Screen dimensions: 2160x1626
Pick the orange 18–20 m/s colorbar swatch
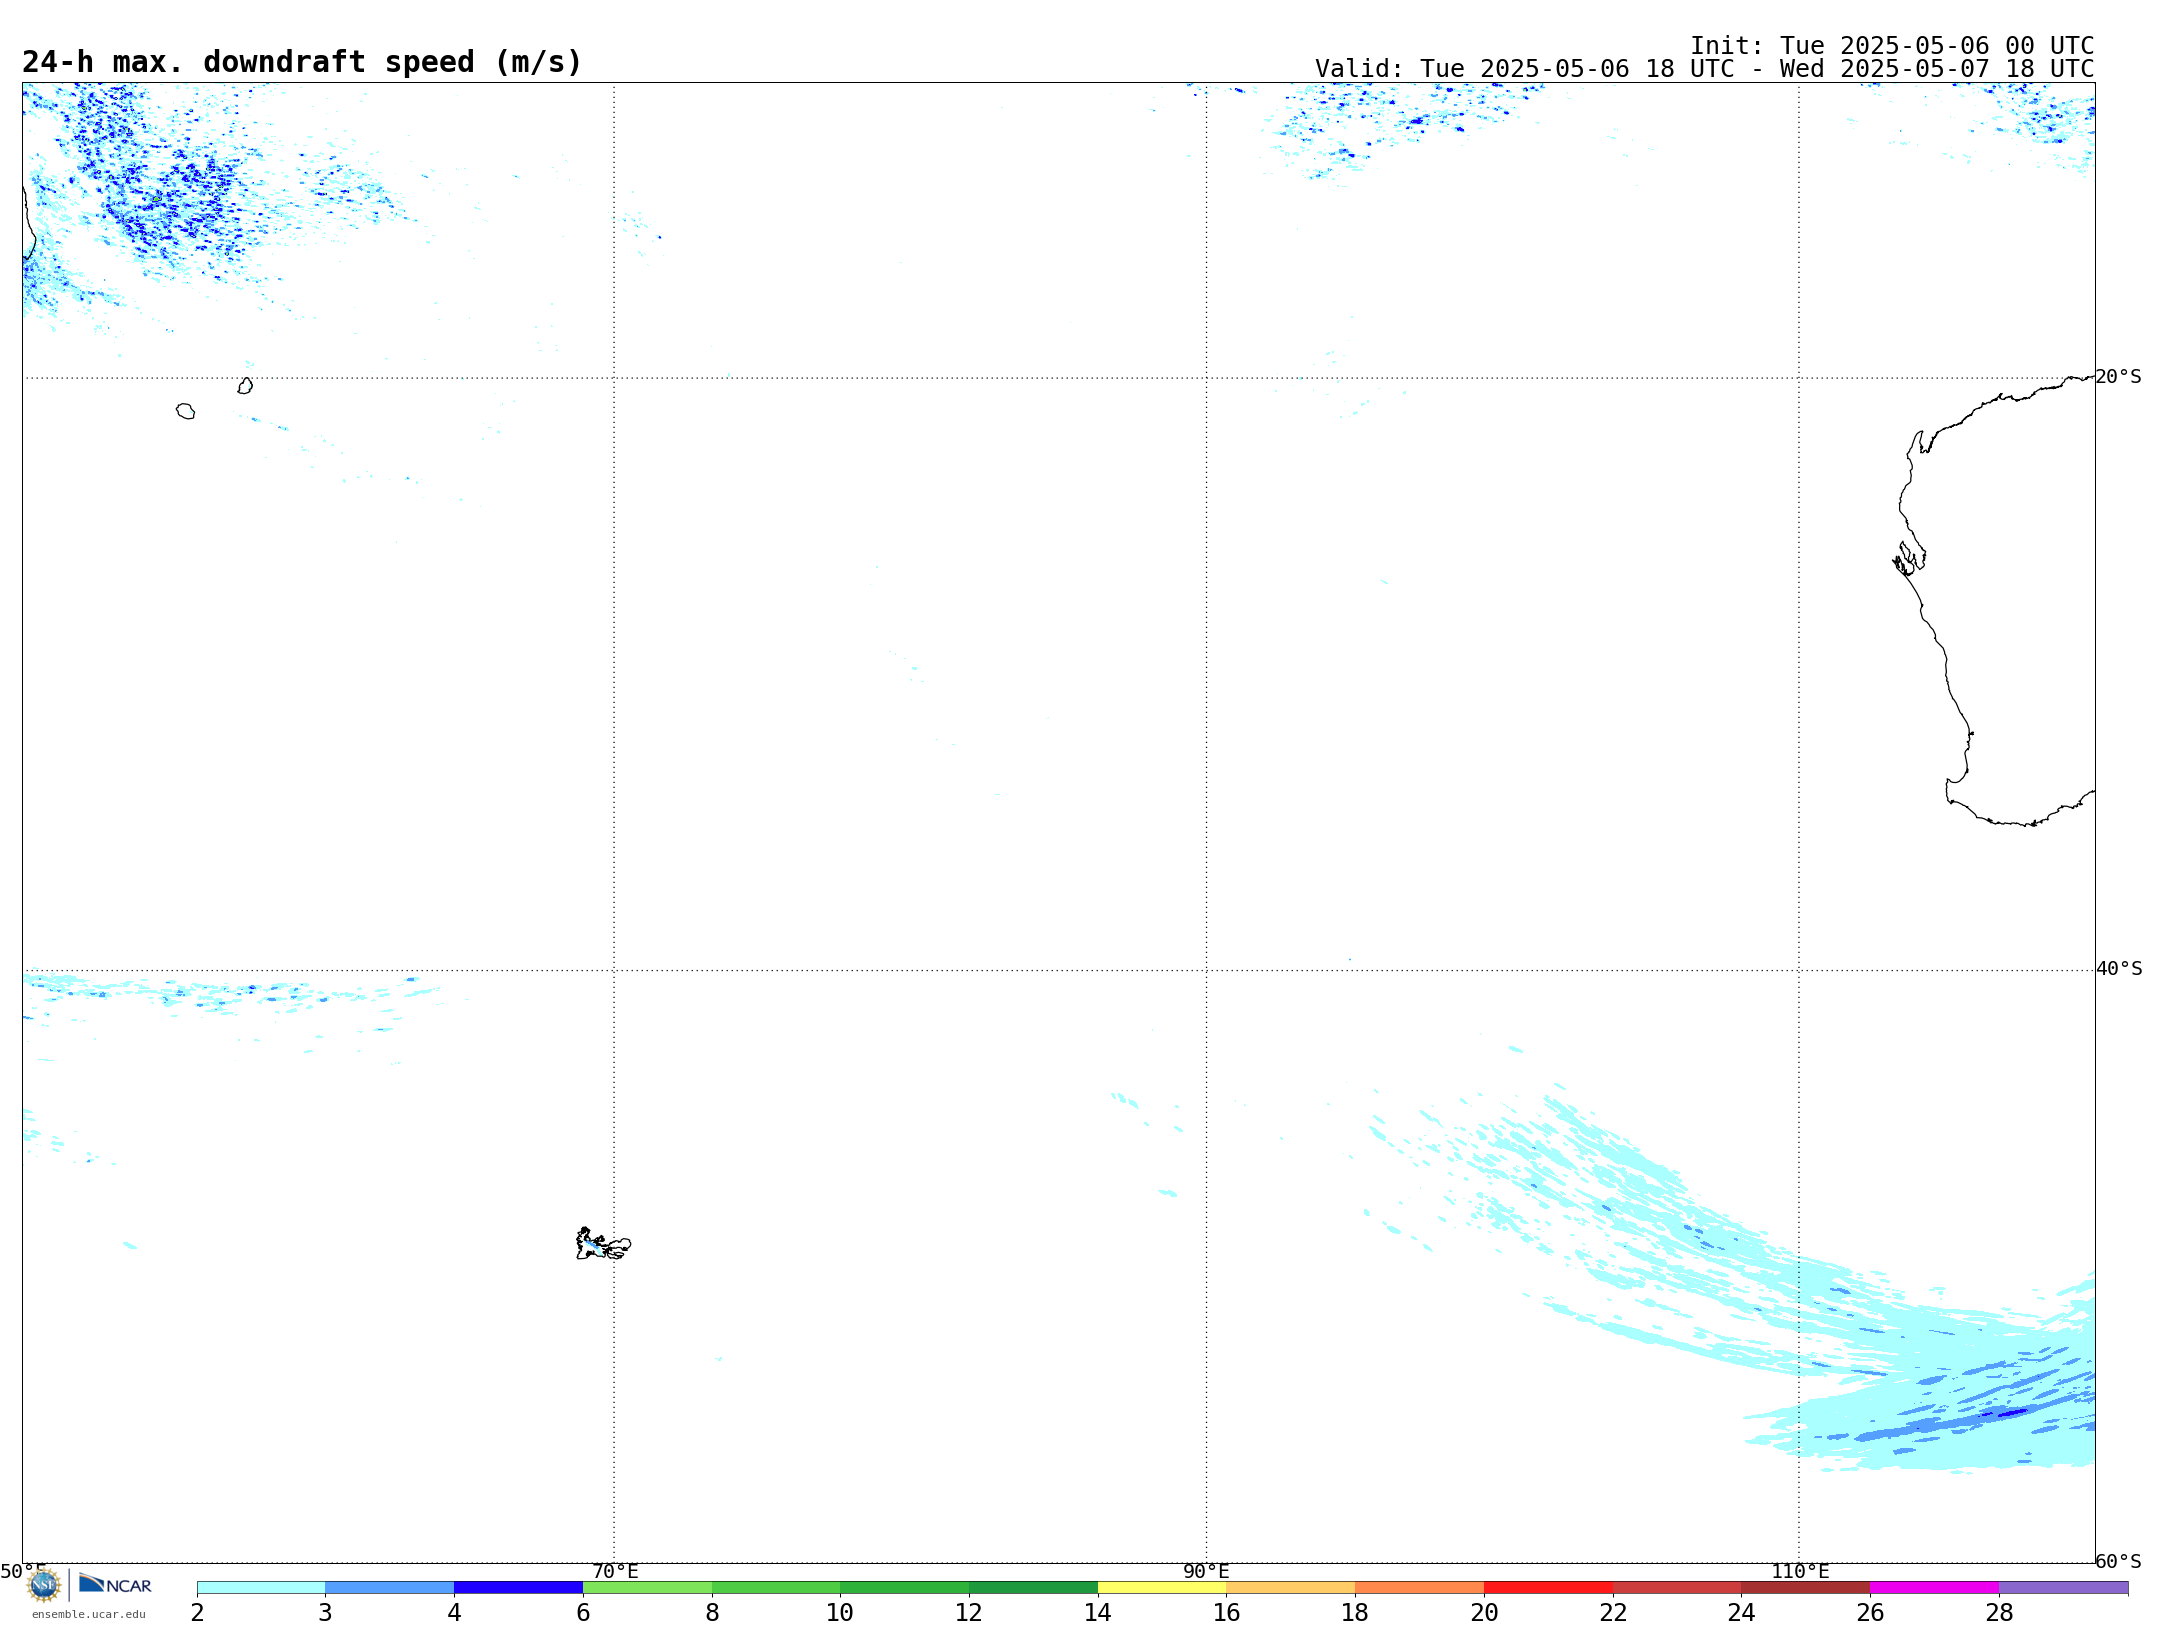pyautogui.click(x=1419, y=1587)
